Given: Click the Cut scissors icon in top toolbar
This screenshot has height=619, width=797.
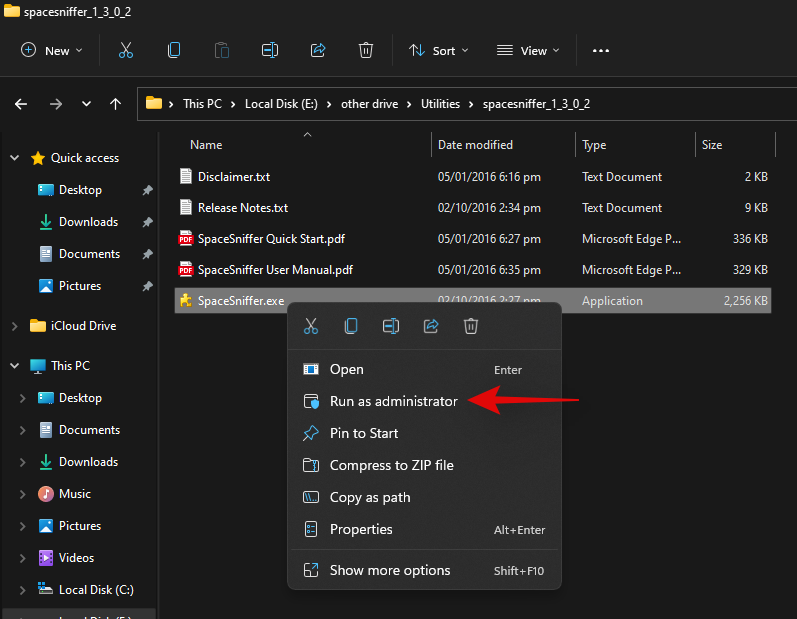Looking at the screenshot, I should pos(126,50).
